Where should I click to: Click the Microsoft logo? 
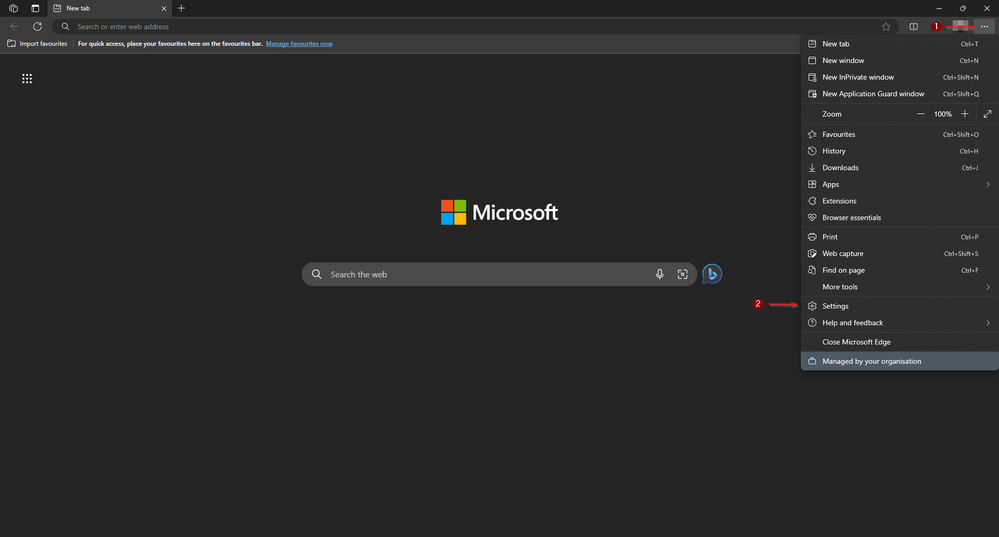[x=499, y=212]
